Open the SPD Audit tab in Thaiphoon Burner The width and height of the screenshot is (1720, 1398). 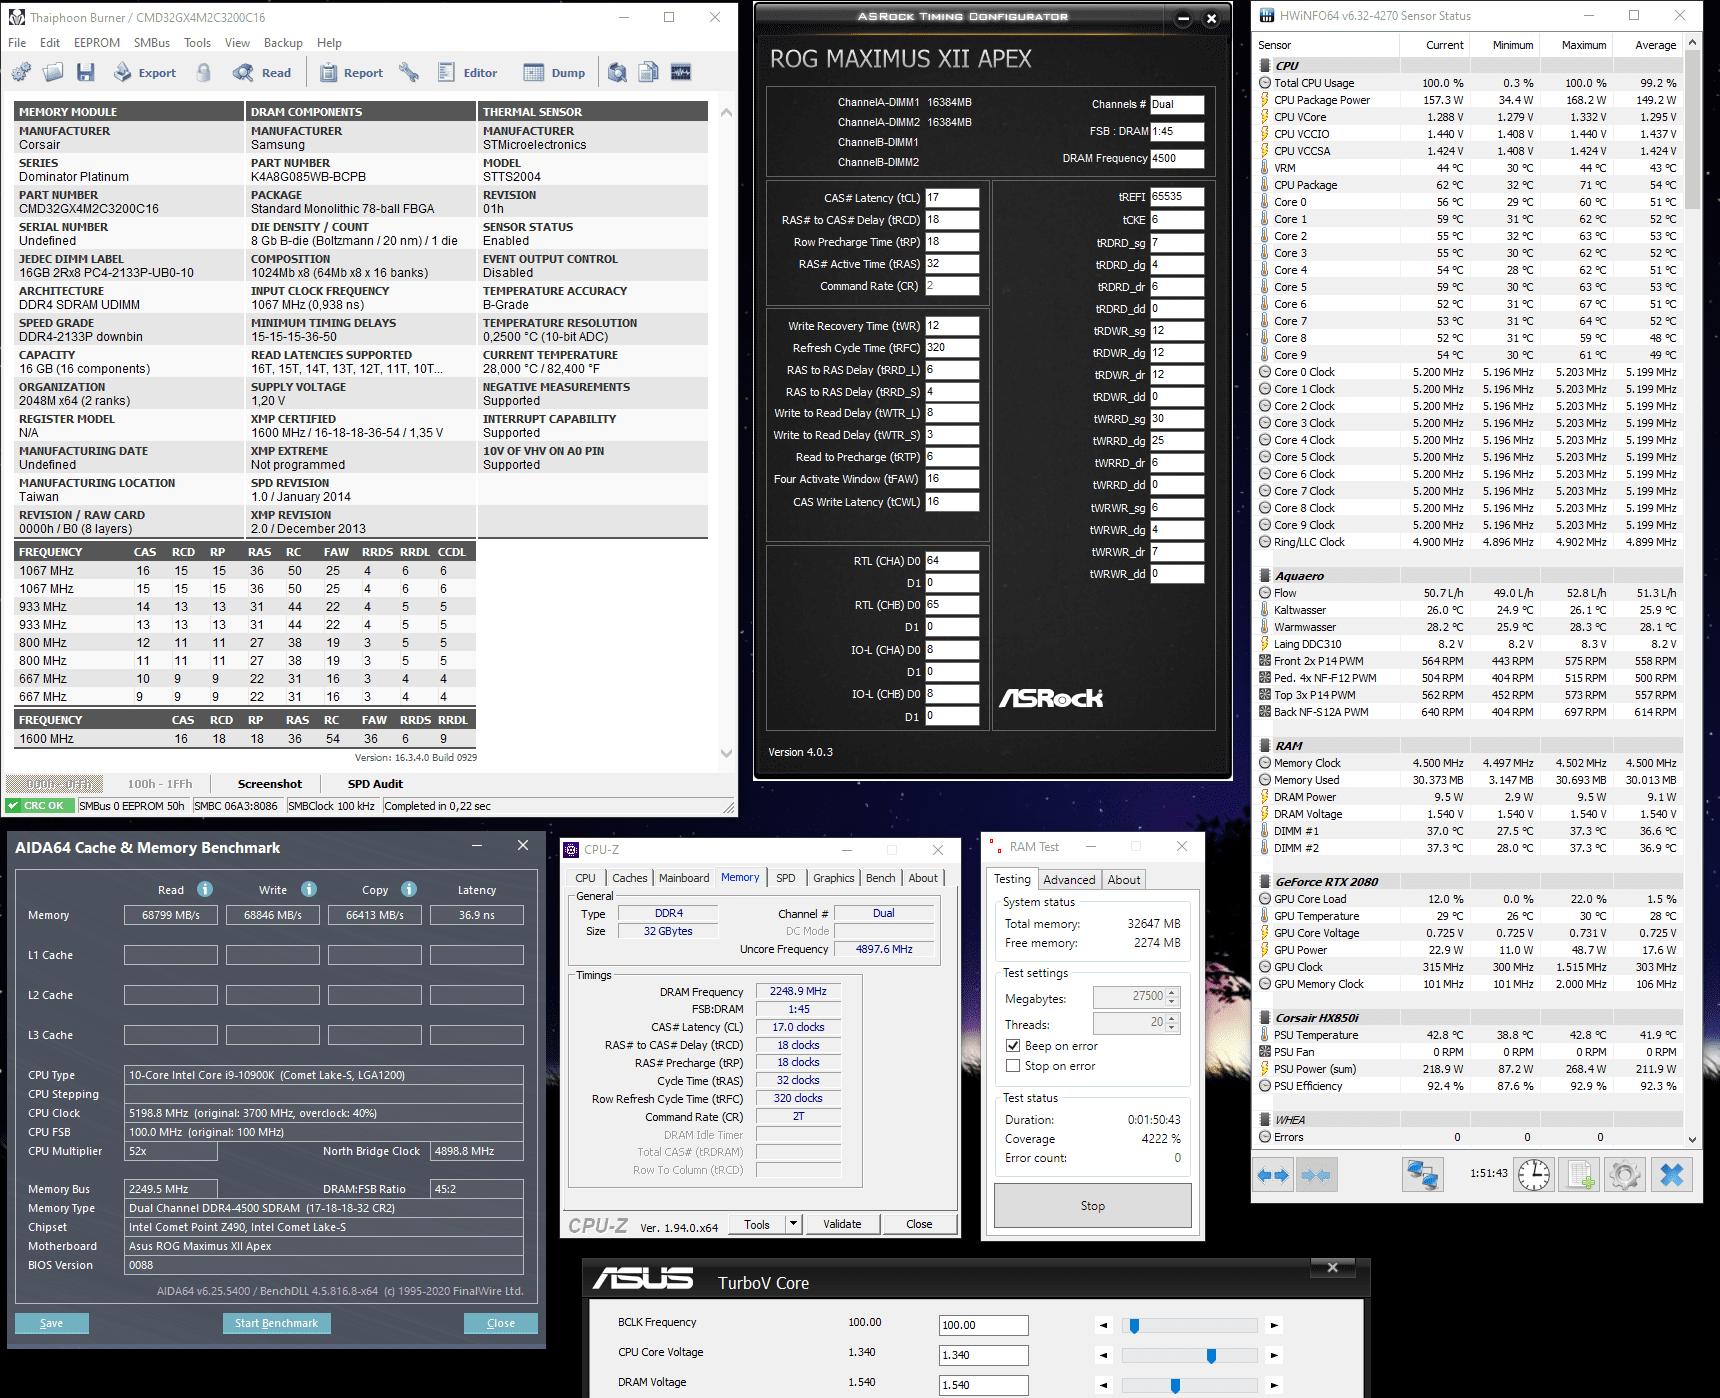point(375,784)
